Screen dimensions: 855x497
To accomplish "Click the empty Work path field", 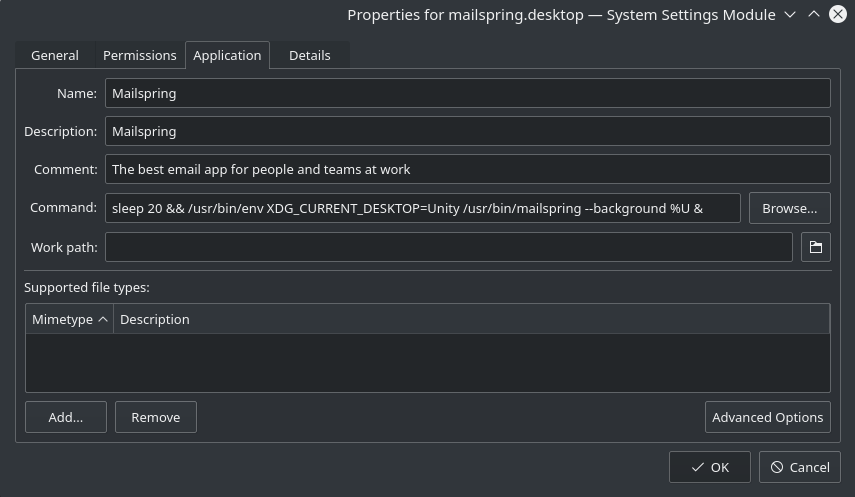I will tap(448, 247).
